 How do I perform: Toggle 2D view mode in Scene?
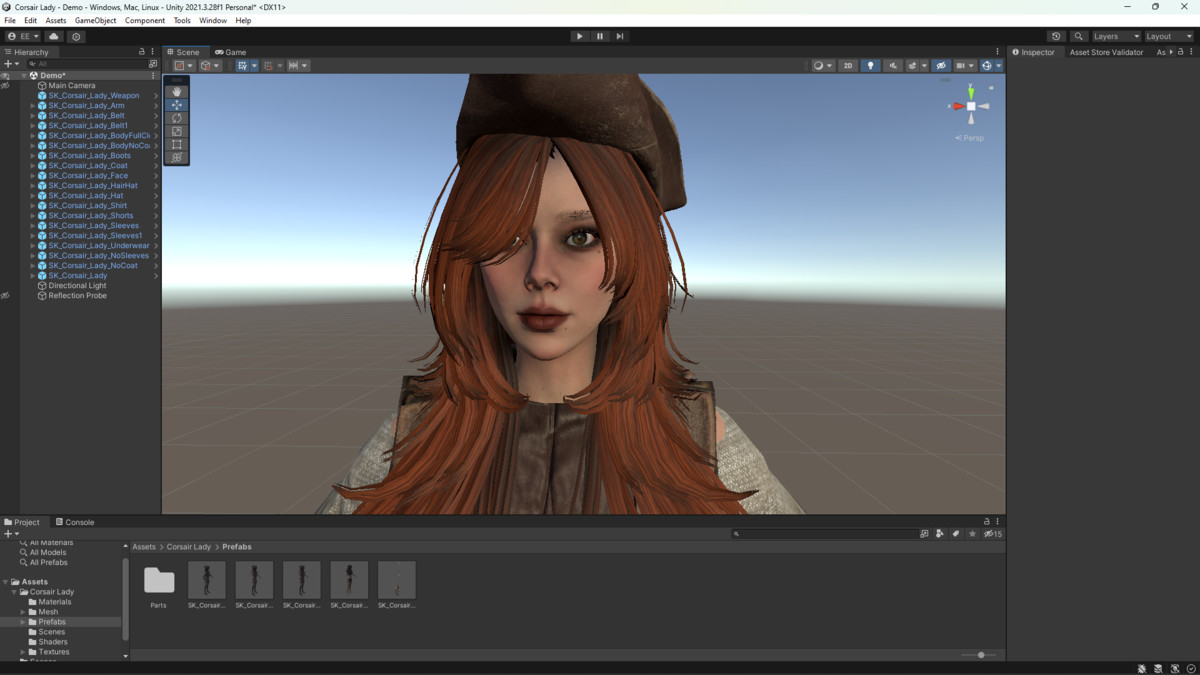point(848,66)
